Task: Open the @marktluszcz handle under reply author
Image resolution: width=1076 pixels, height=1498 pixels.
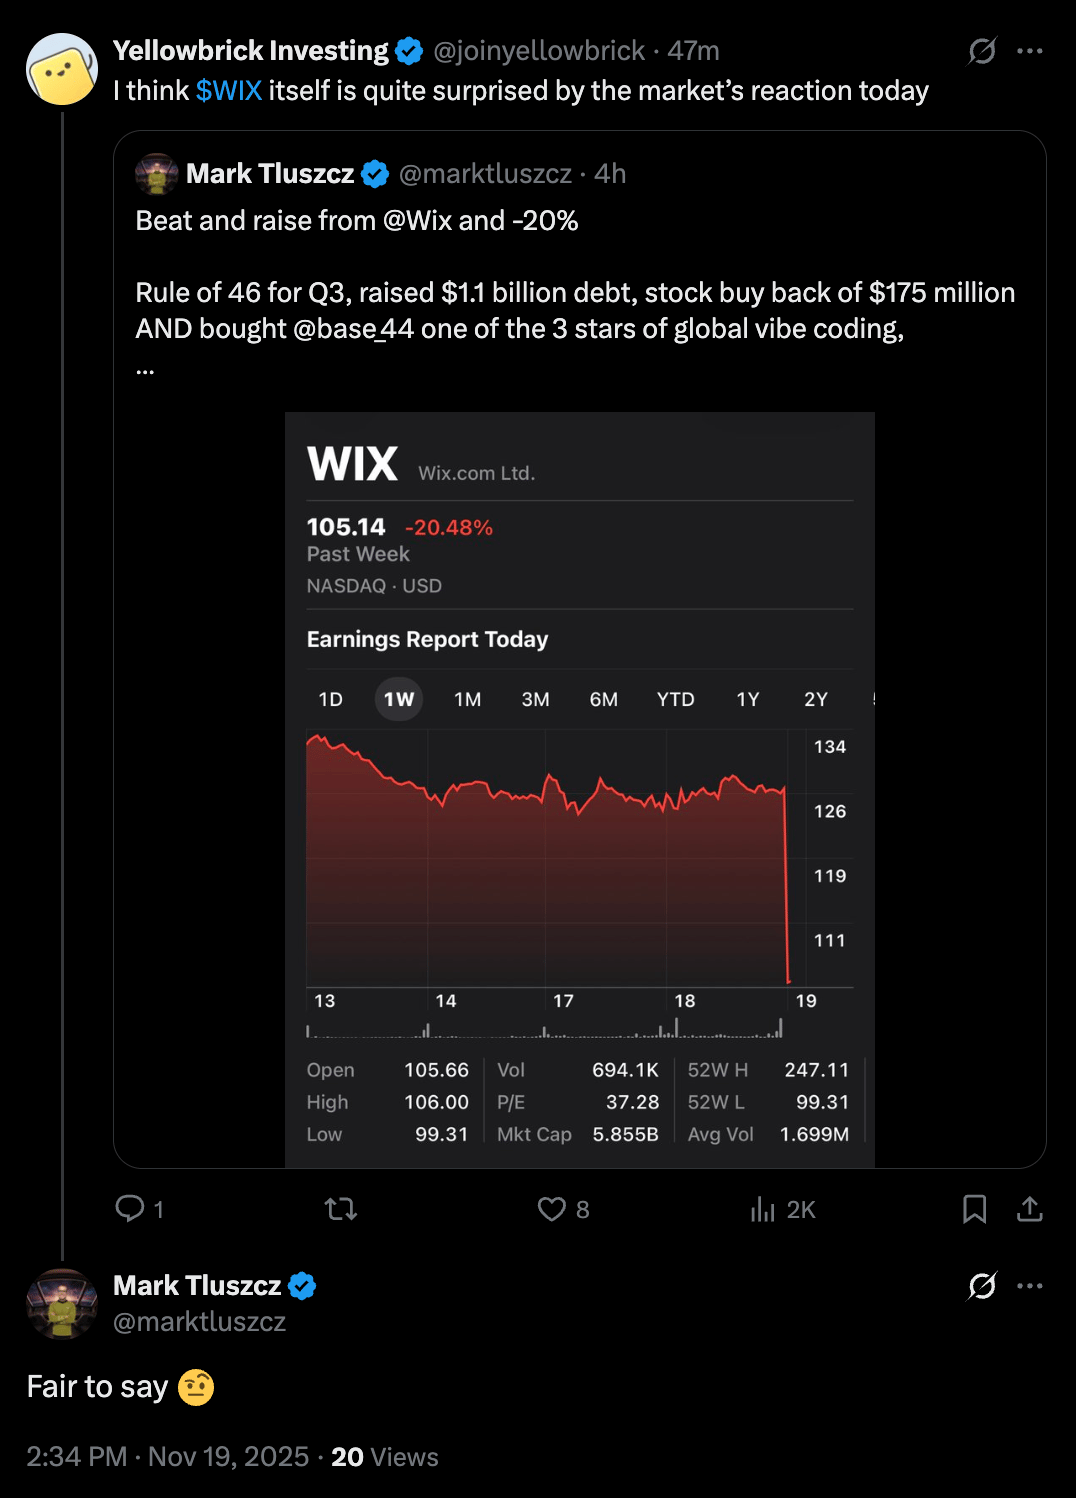Action: click(x=199, y=1322)
